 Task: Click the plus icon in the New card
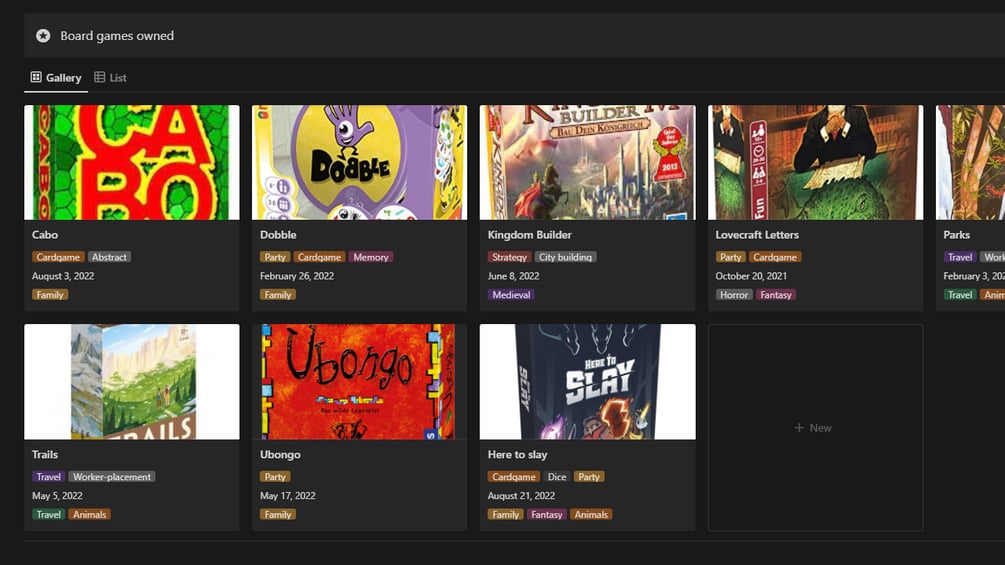[799, 427]
